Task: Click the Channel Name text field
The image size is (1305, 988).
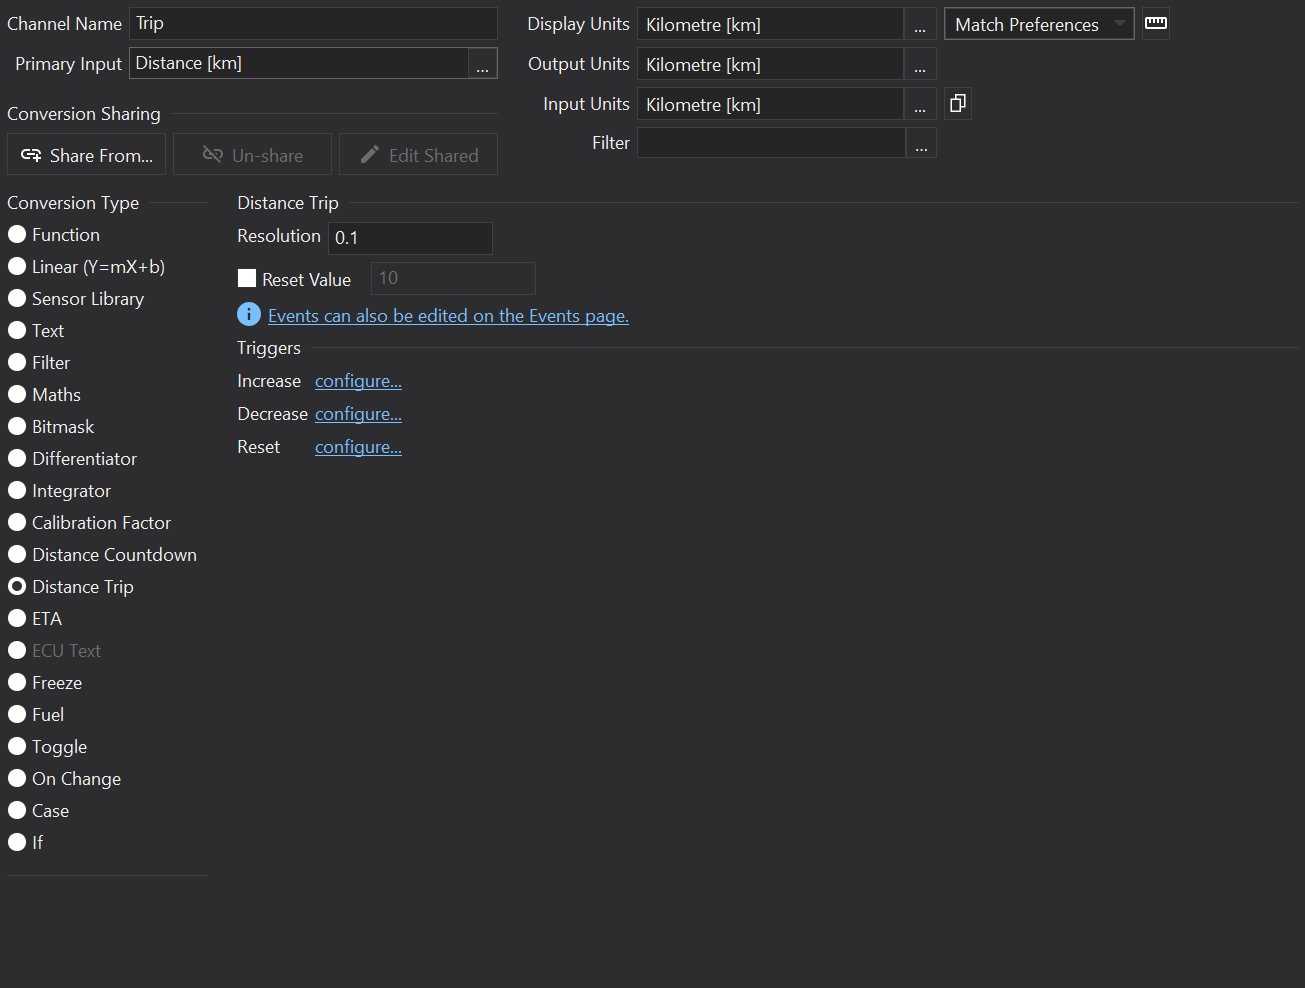Action: click(312, 24)
